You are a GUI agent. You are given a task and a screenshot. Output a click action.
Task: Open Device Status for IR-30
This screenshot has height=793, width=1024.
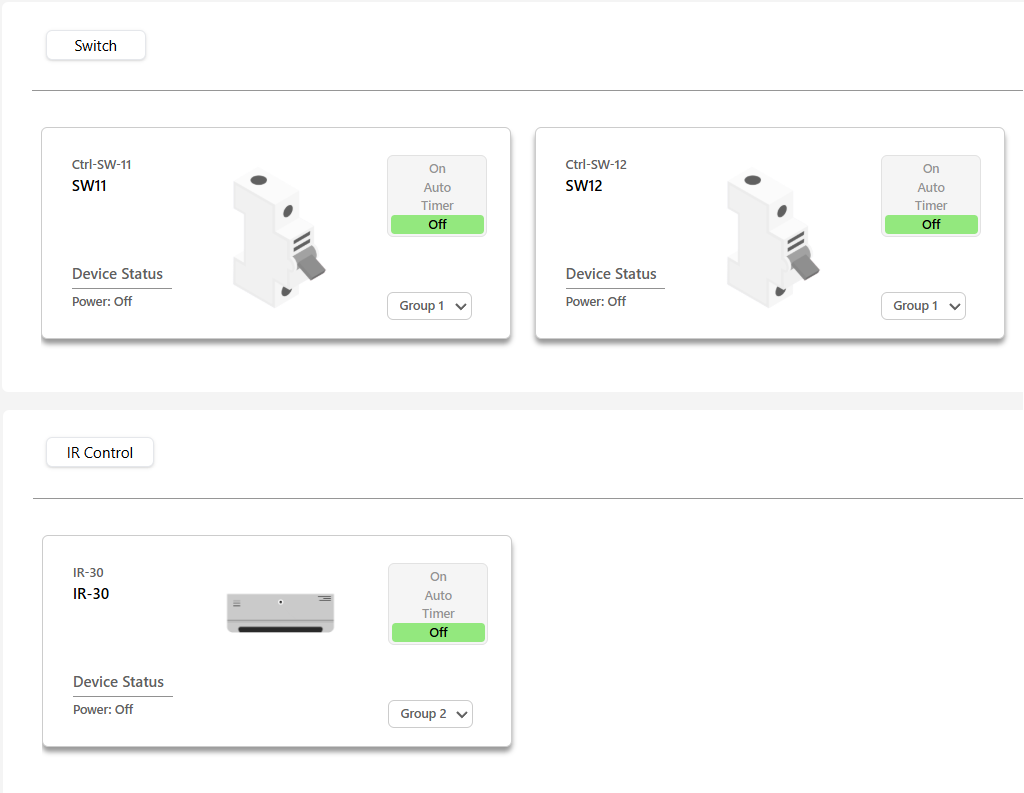pyautogui.click(x=118, y=682)
